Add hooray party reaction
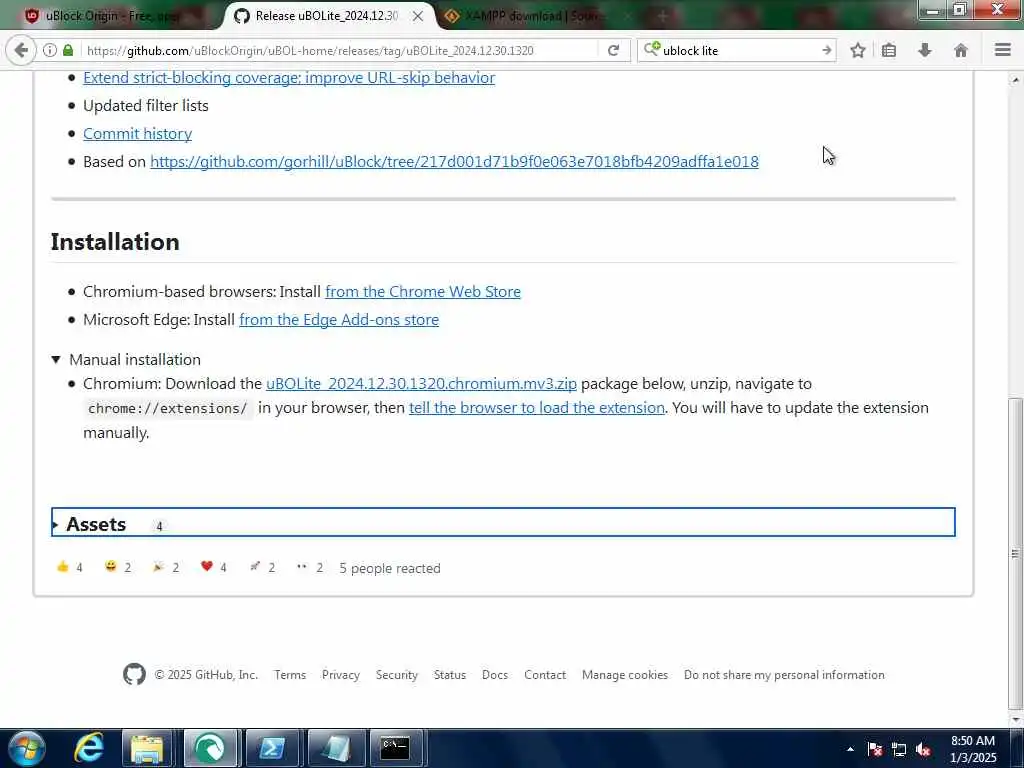The height and width of the screenshot is (768, 1024). pos(166,567)
